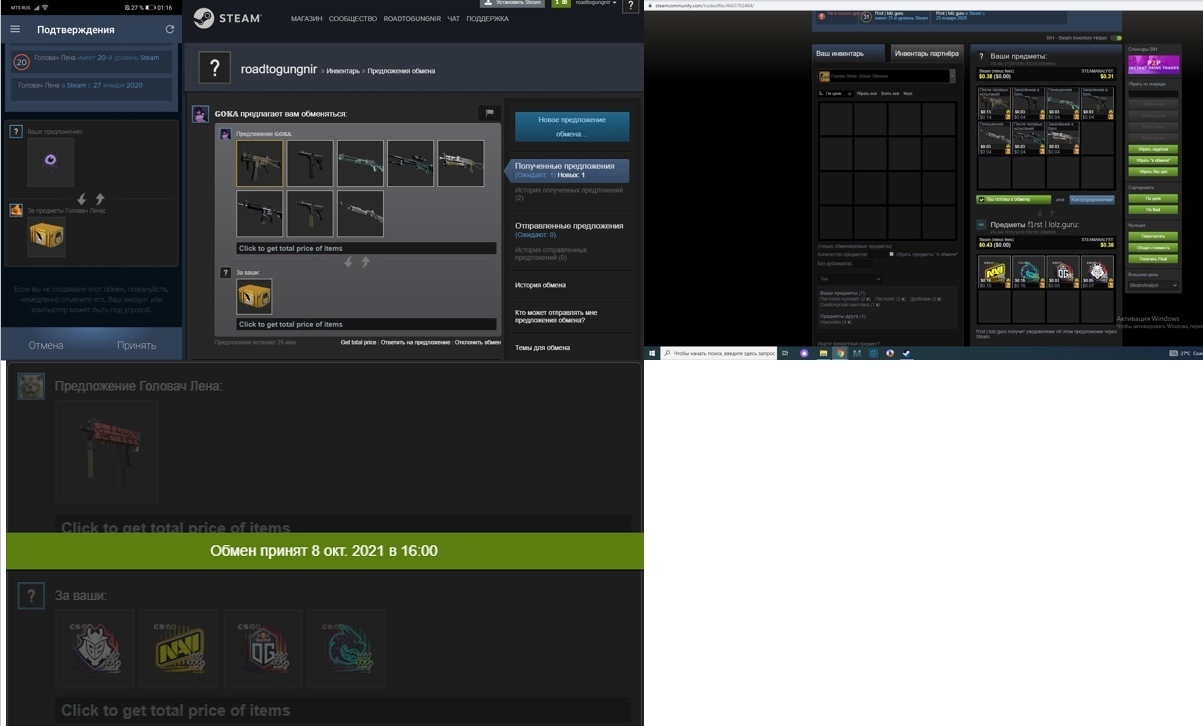Open ЧАТ in Steam navigation
Screen dimensions: 1203x726
[x=454, y=19]
